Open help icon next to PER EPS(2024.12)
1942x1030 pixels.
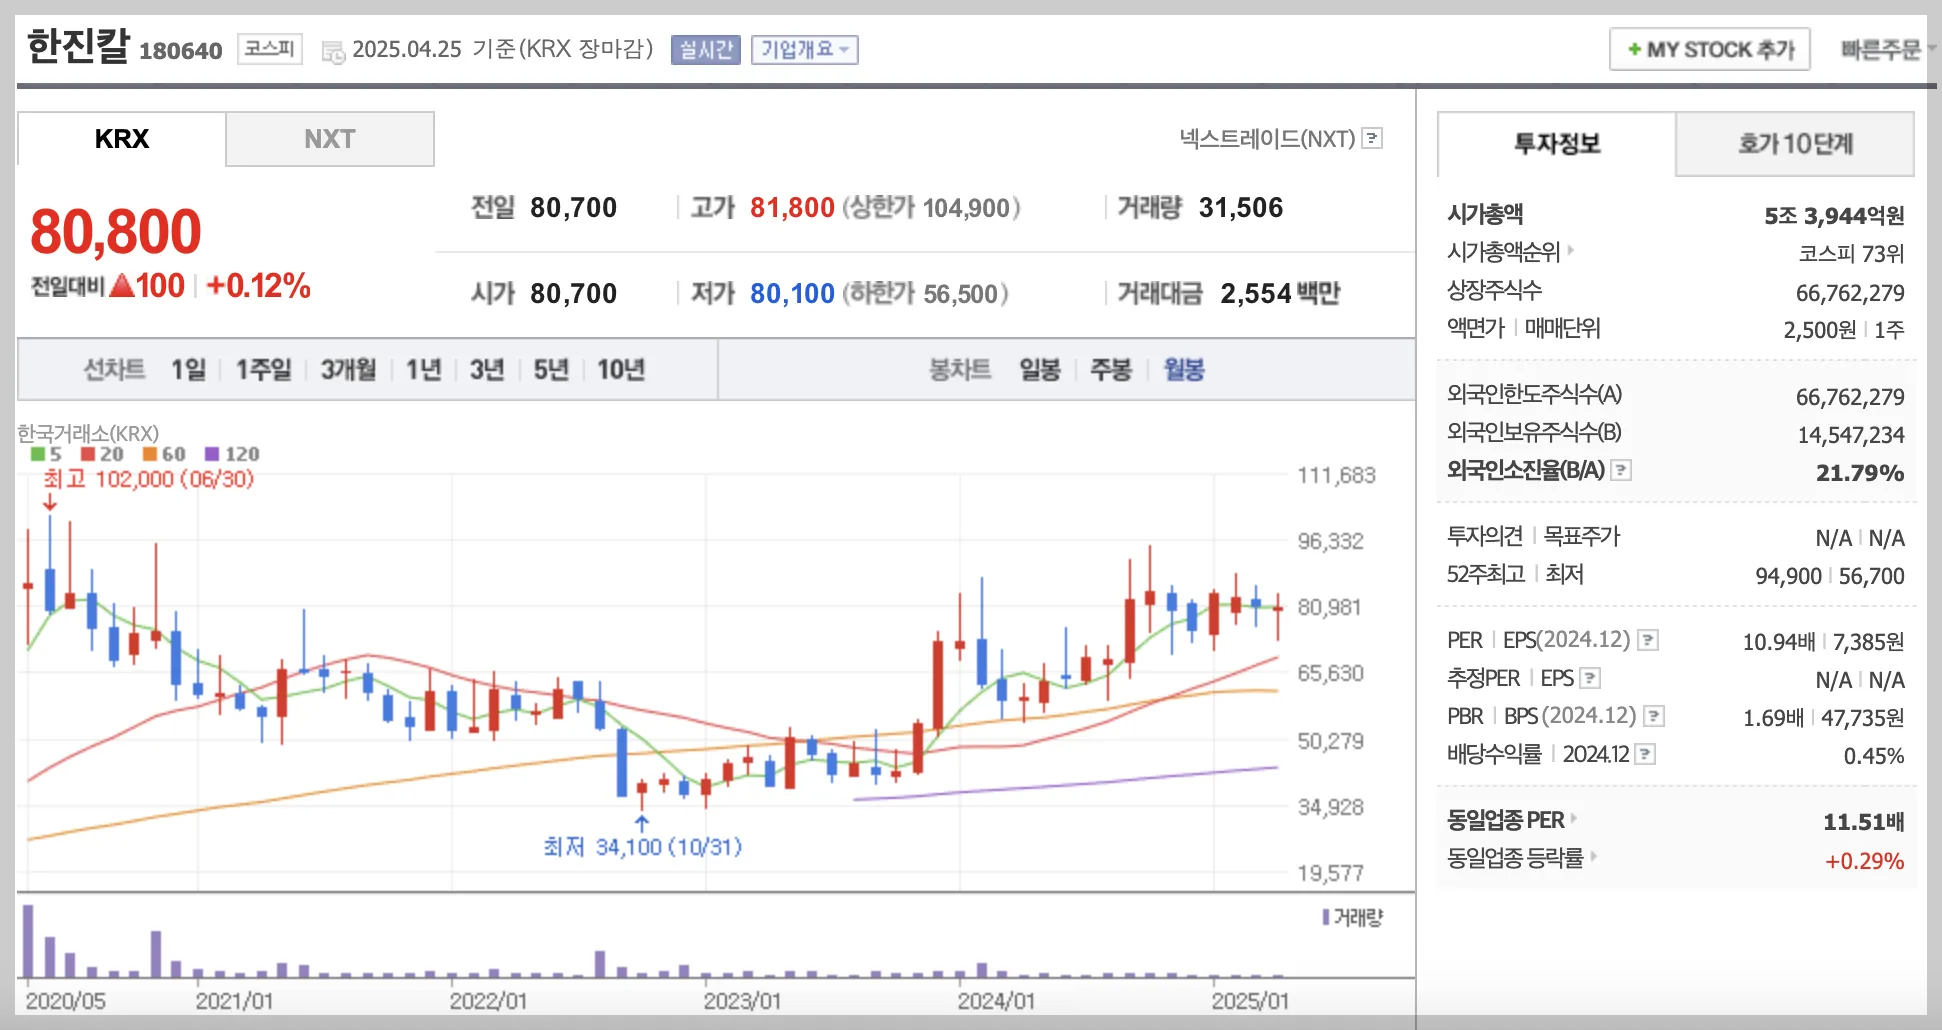[x=1648, y=640]
